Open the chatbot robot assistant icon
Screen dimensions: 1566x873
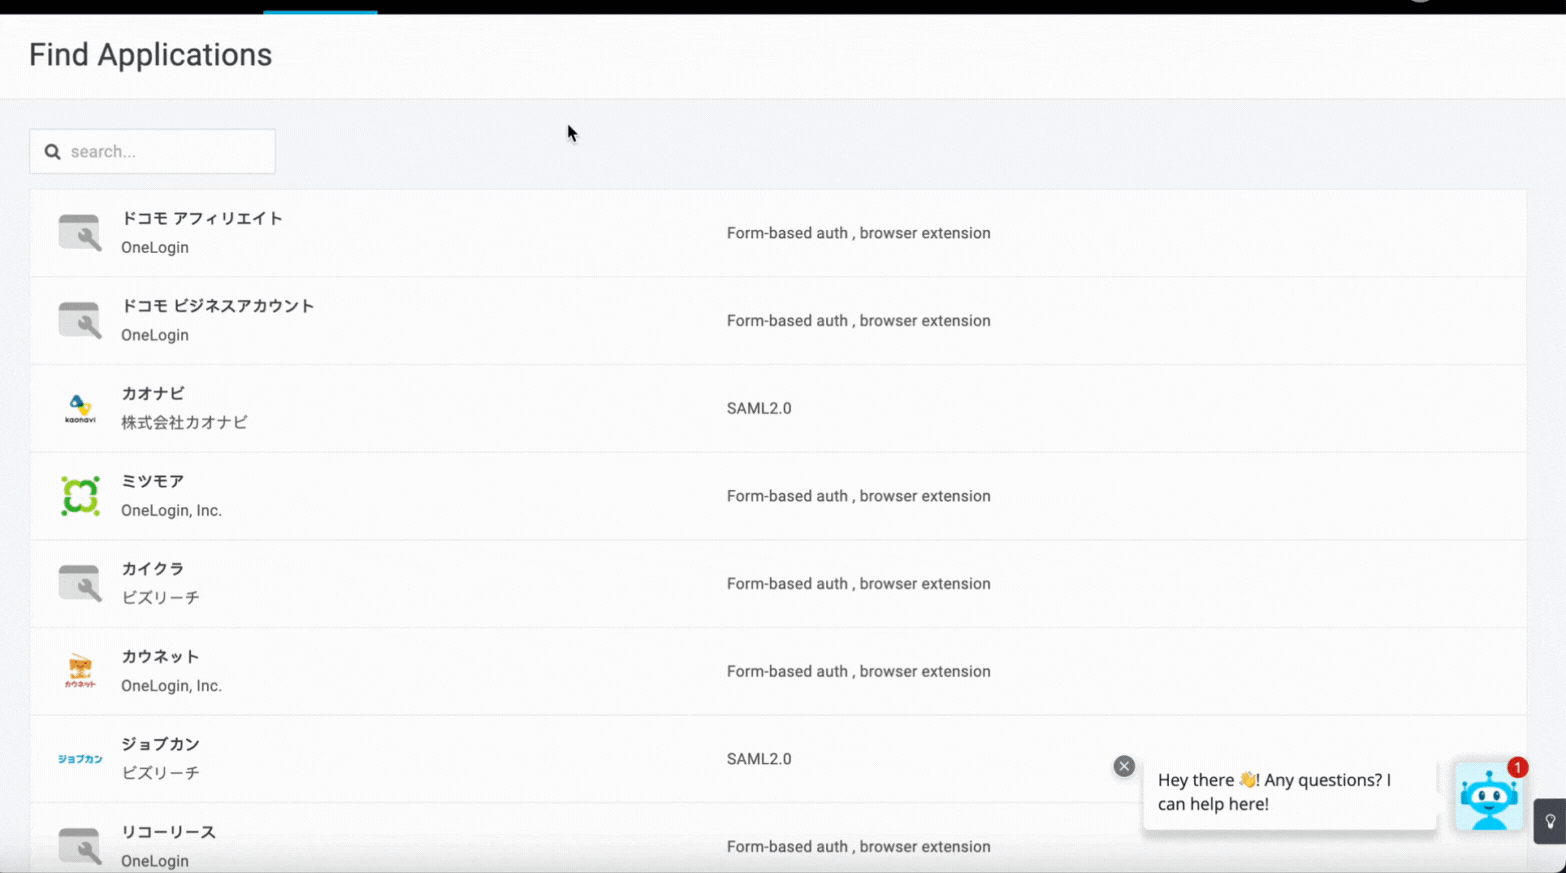(x=1489, y=795)
